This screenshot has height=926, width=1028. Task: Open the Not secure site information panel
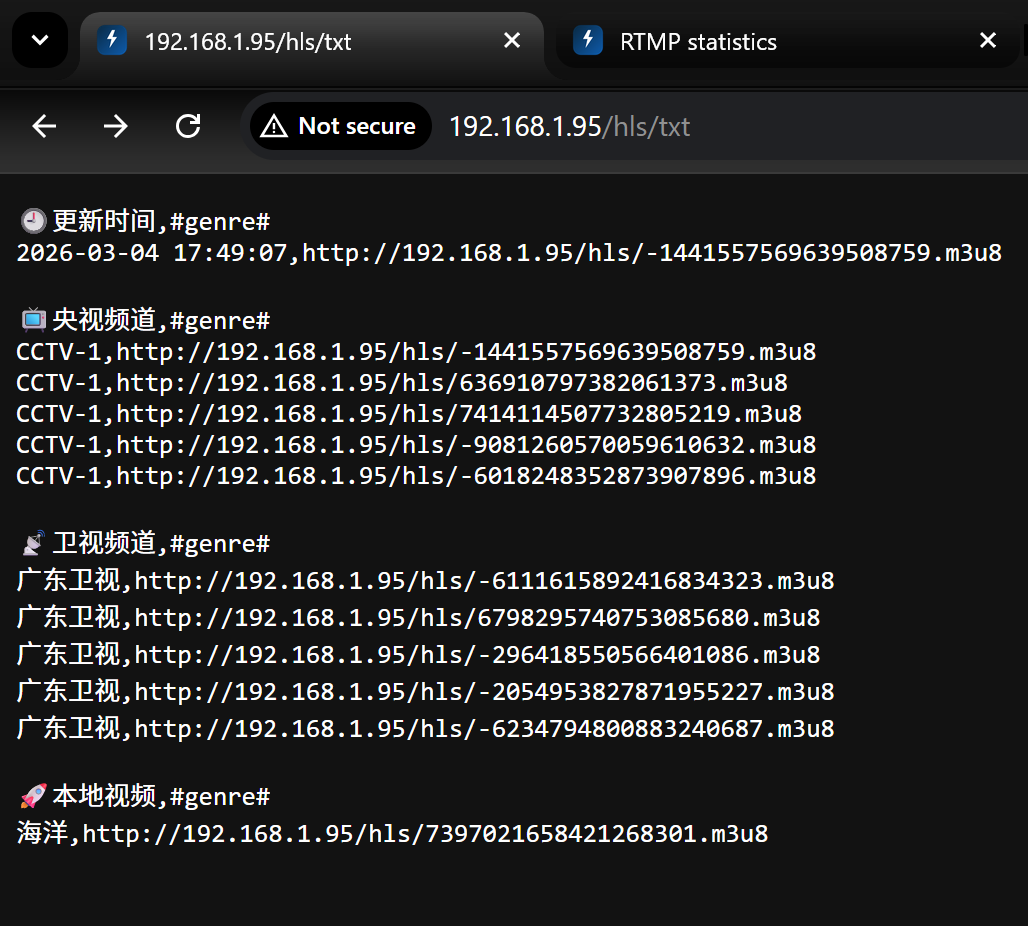[340, 125]
